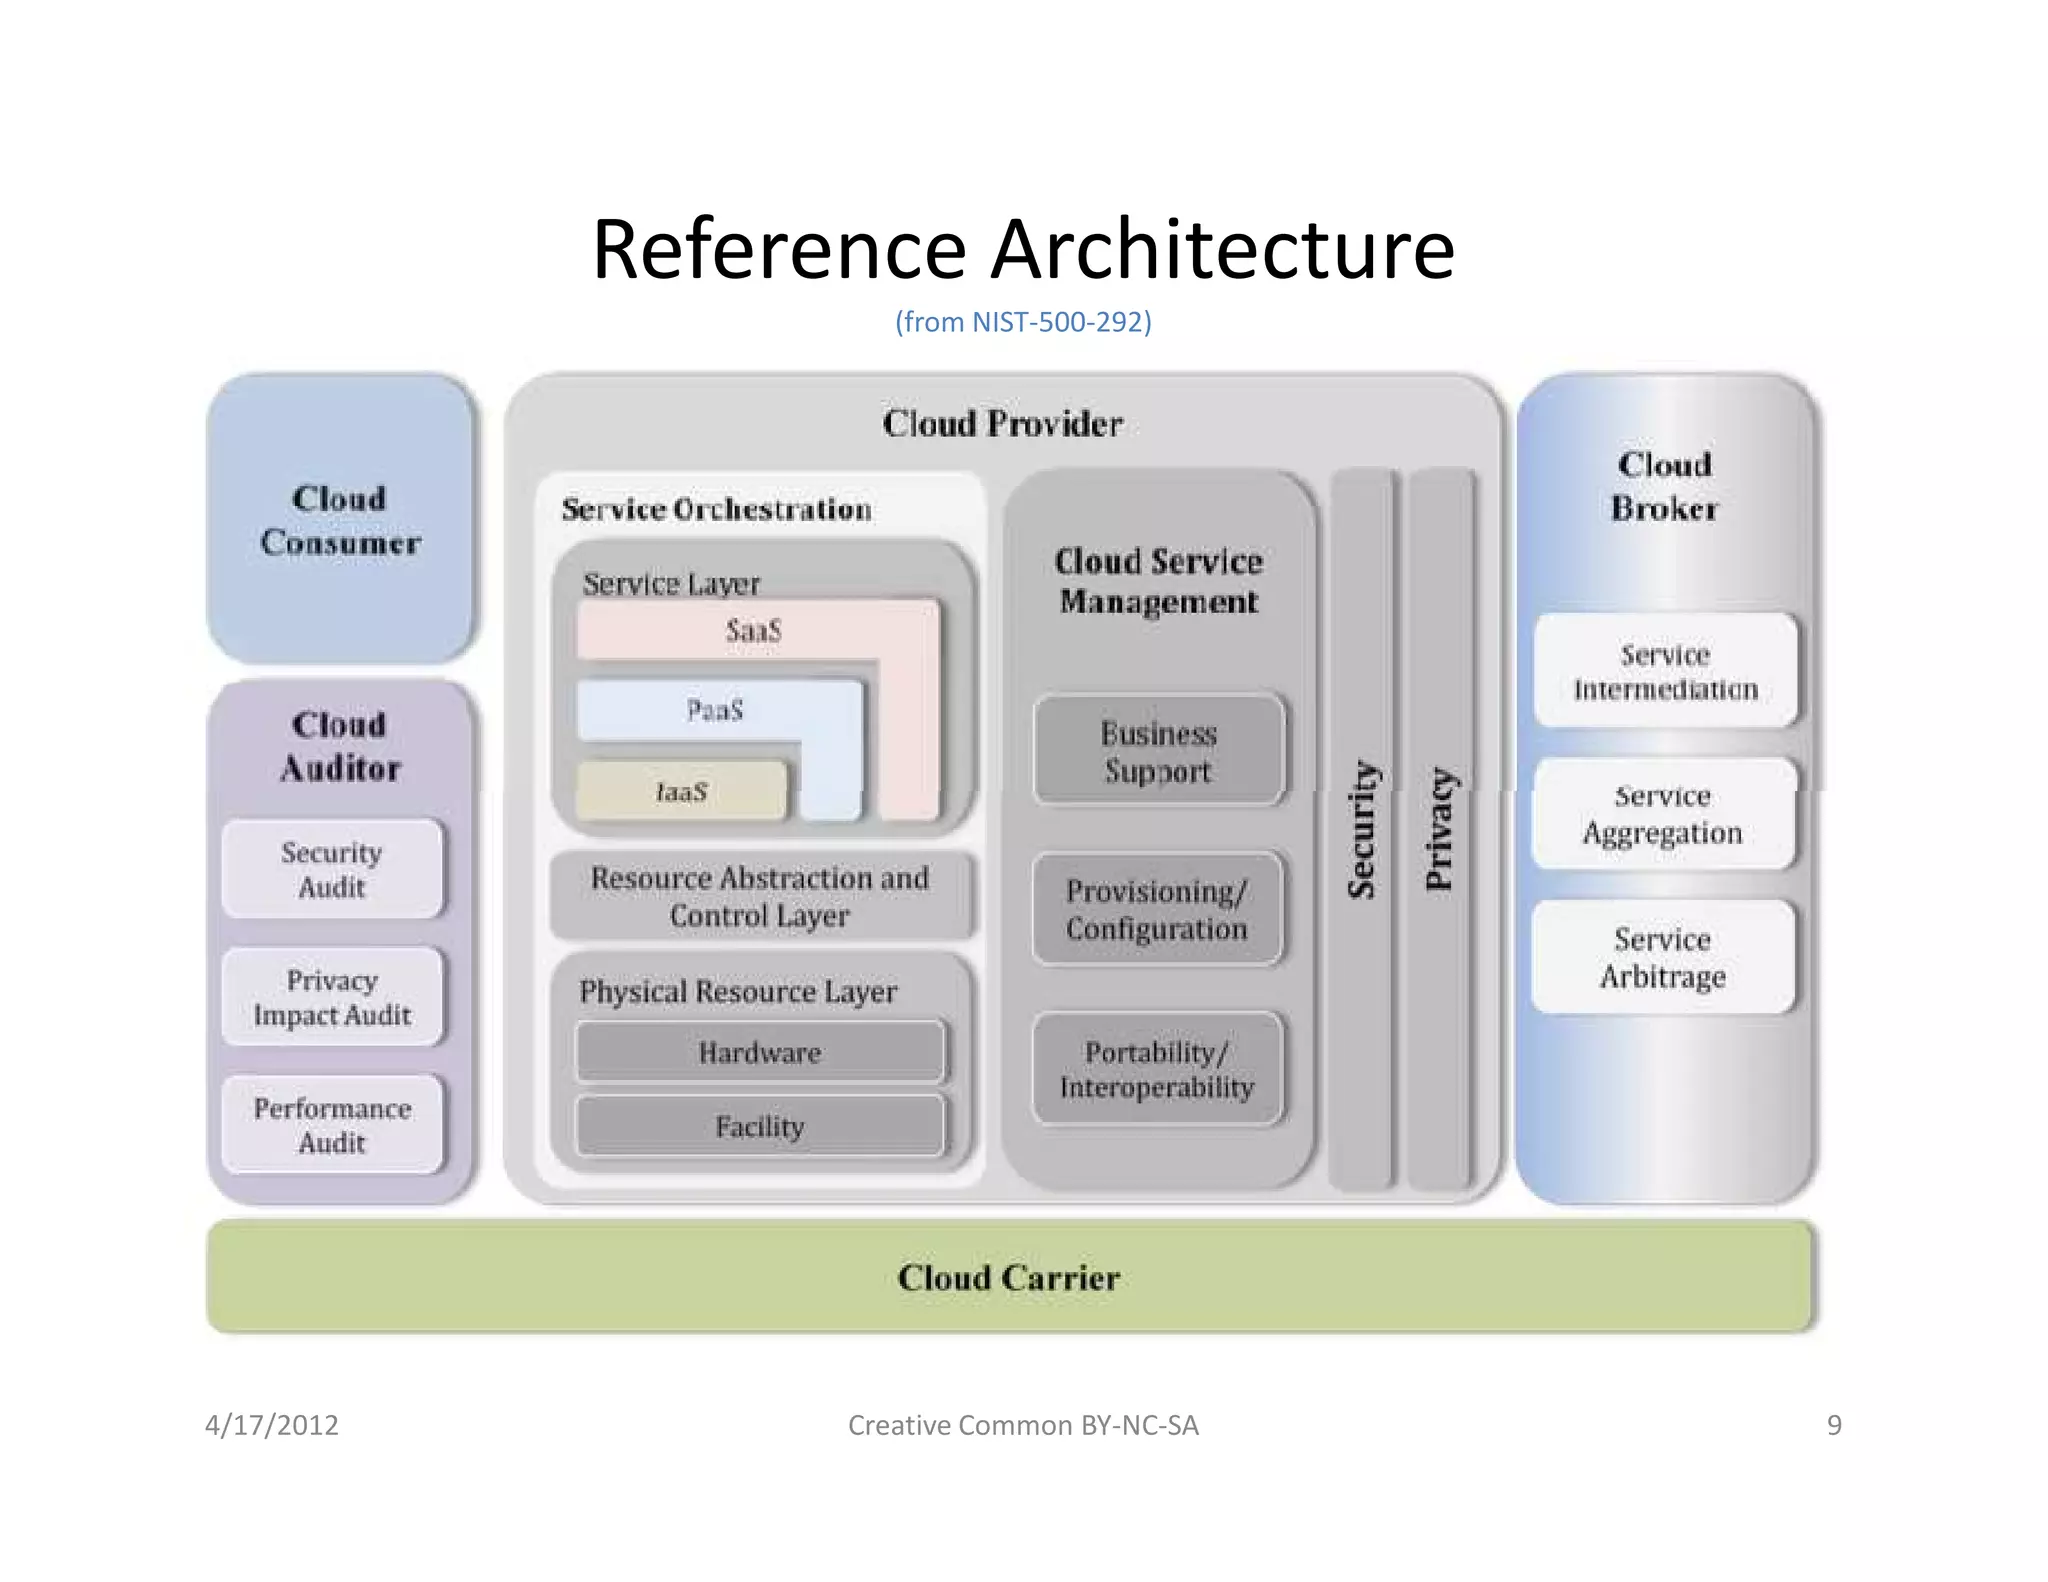The width and height of the screenshot is (2048, 1582).
Task: Click the pink SaaS block
Action: pos(755,630)
